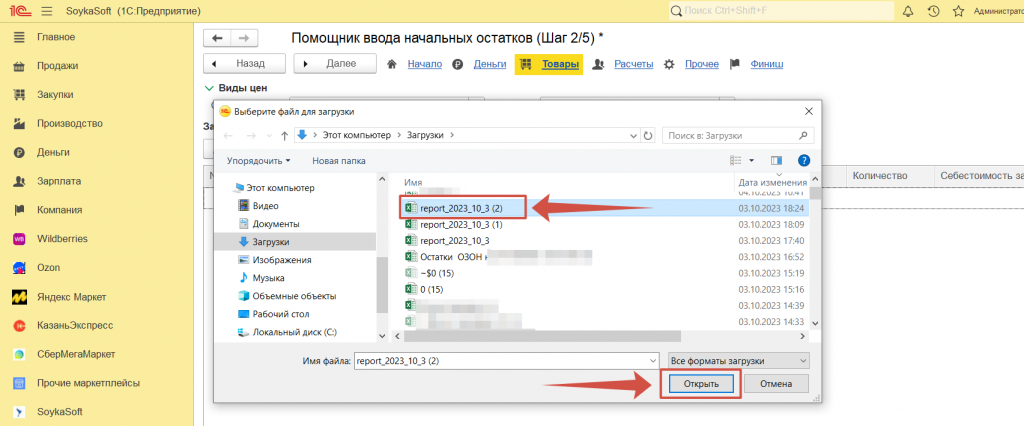Open the history clock icon
Viewport: 1024px width, 426px height.
[933, 11]
